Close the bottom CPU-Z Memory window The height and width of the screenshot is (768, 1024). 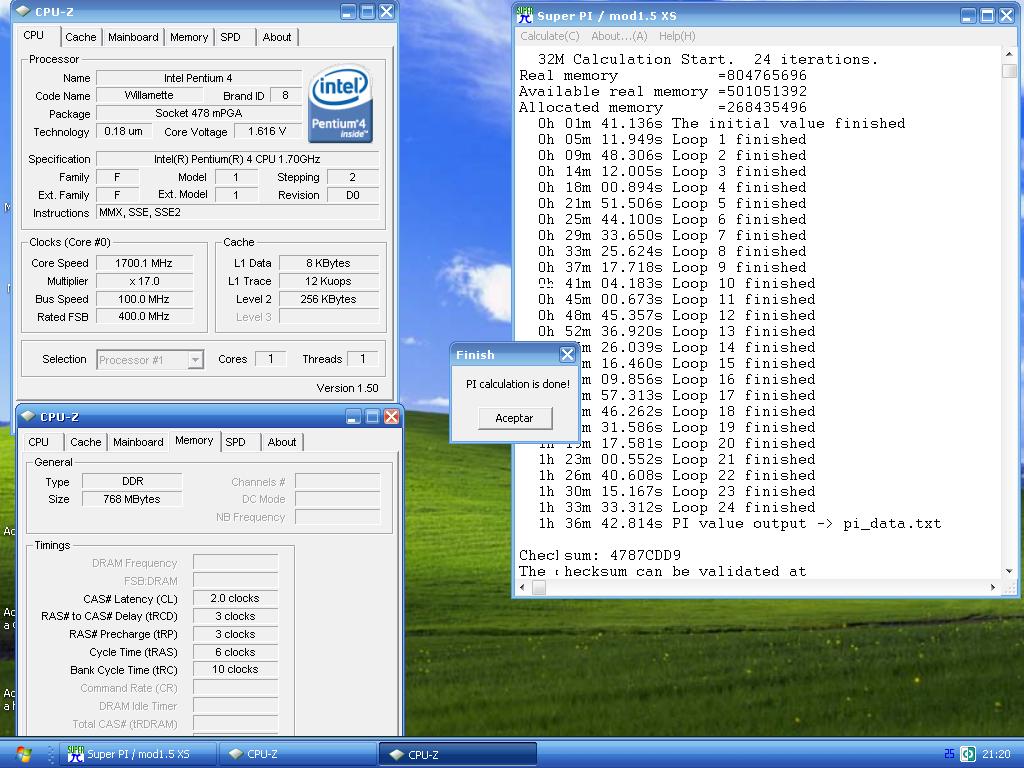tap(391, 416)
